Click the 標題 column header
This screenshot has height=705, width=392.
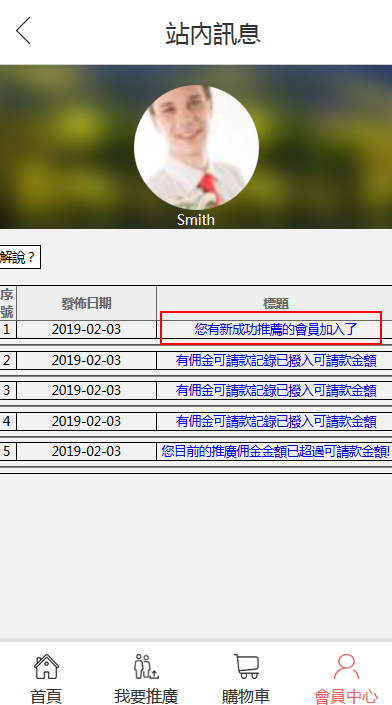pyautogui.click(x=275, y=304)
